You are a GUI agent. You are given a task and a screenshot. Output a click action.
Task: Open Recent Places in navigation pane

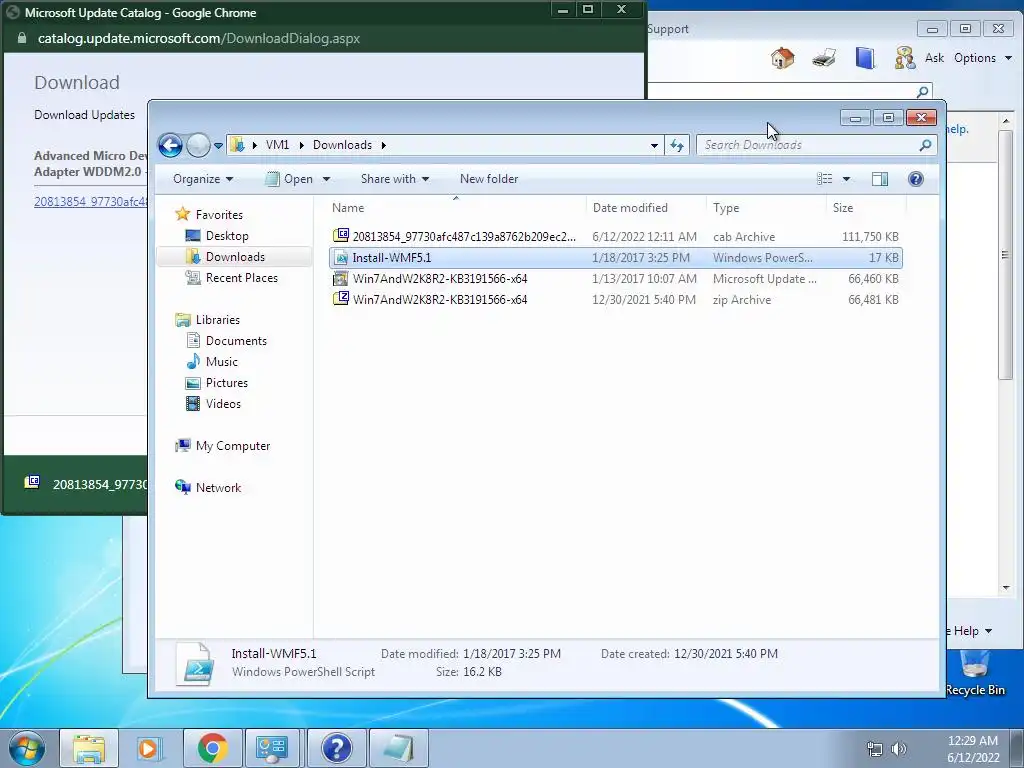242,278
